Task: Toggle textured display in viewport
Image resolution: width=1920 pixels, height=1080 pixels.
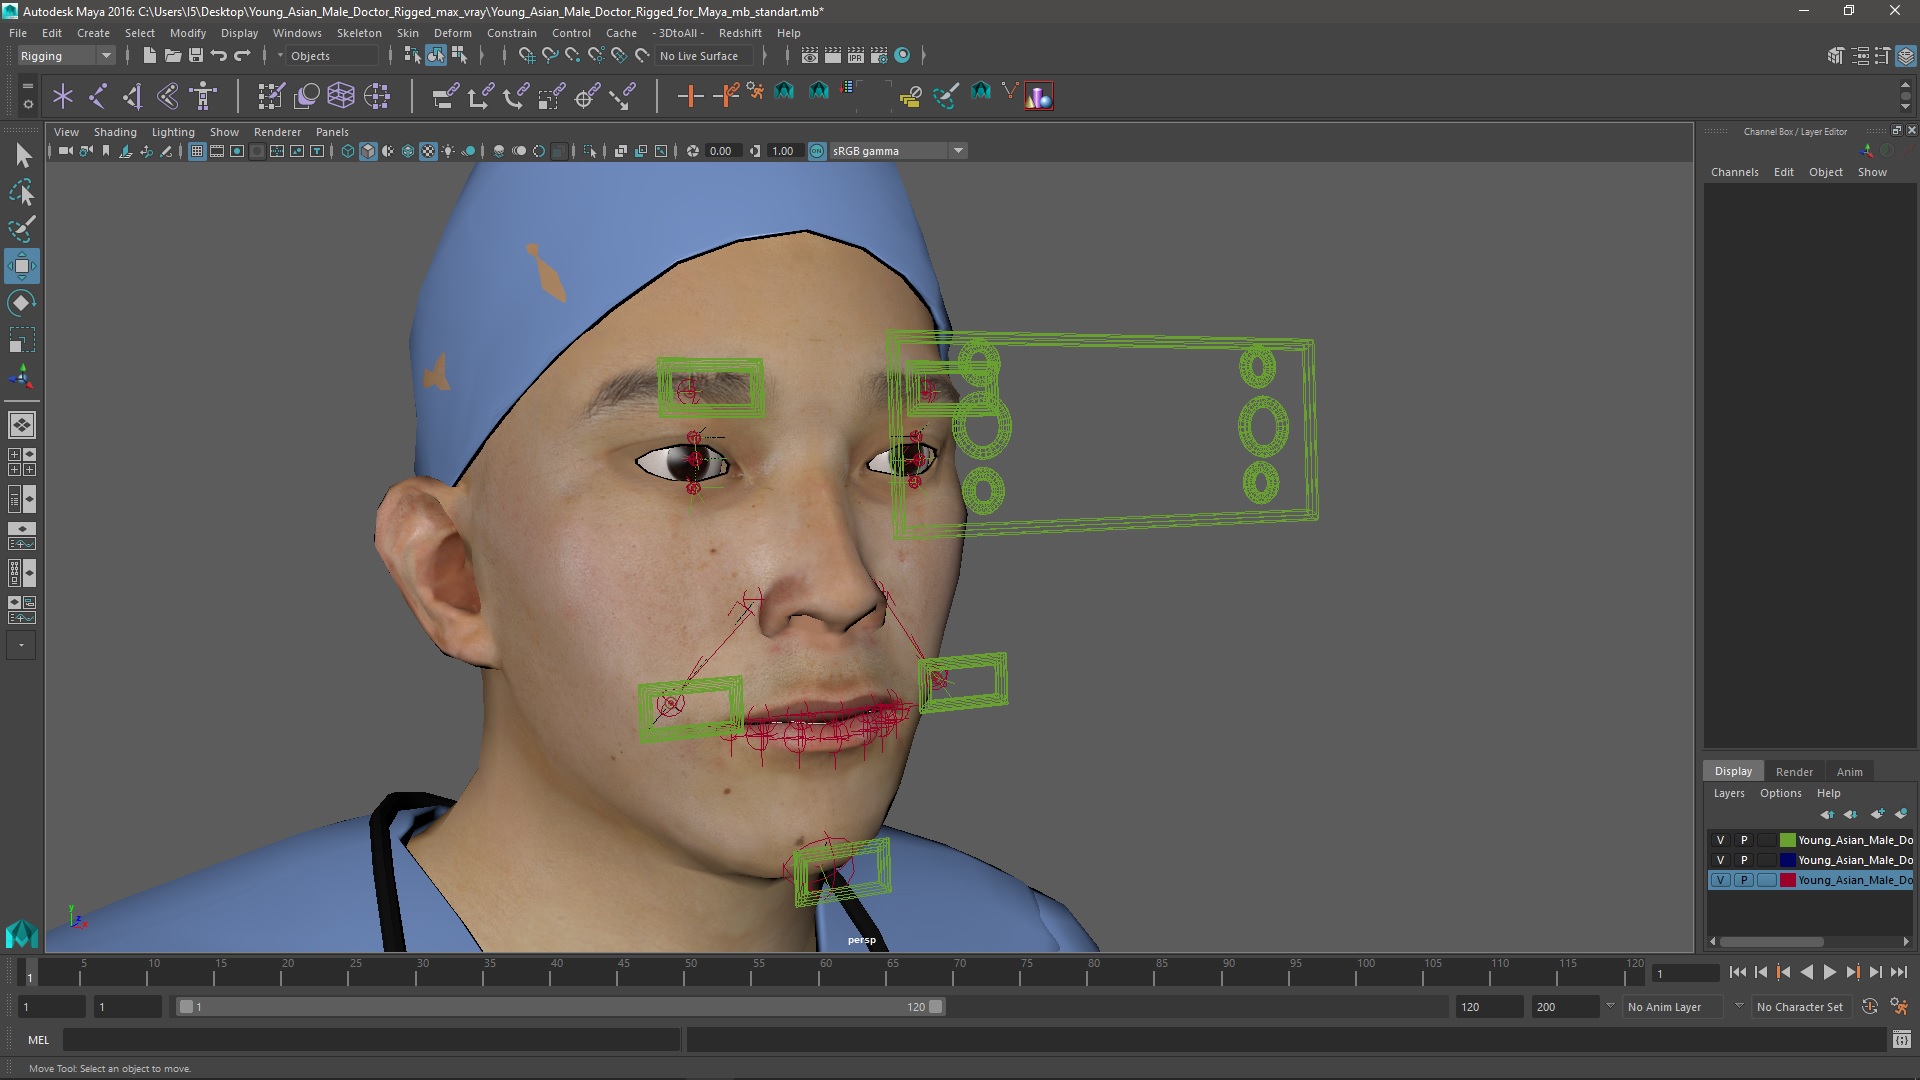Action: coord(428,151)
